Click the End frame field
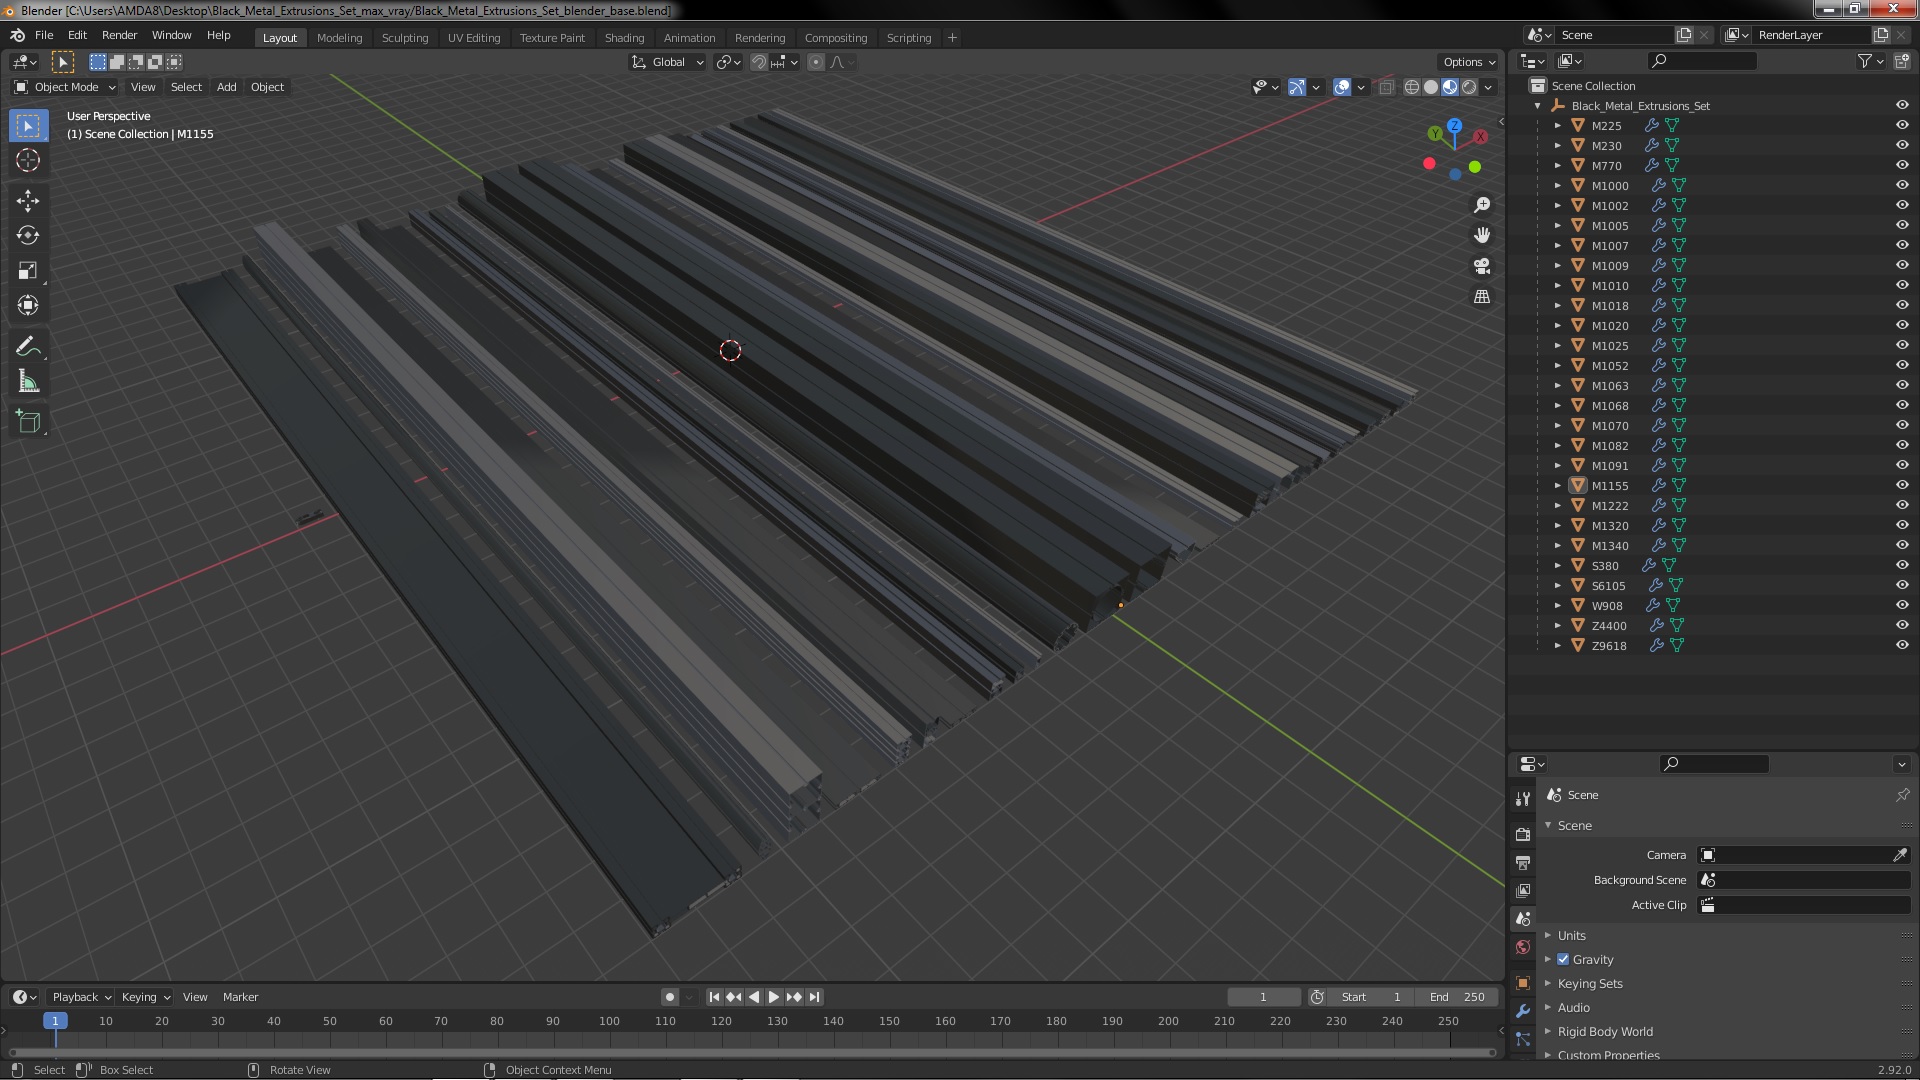Image resolution: width=1920 pixels, height=1080 pixels. [x=1456, y=997]
